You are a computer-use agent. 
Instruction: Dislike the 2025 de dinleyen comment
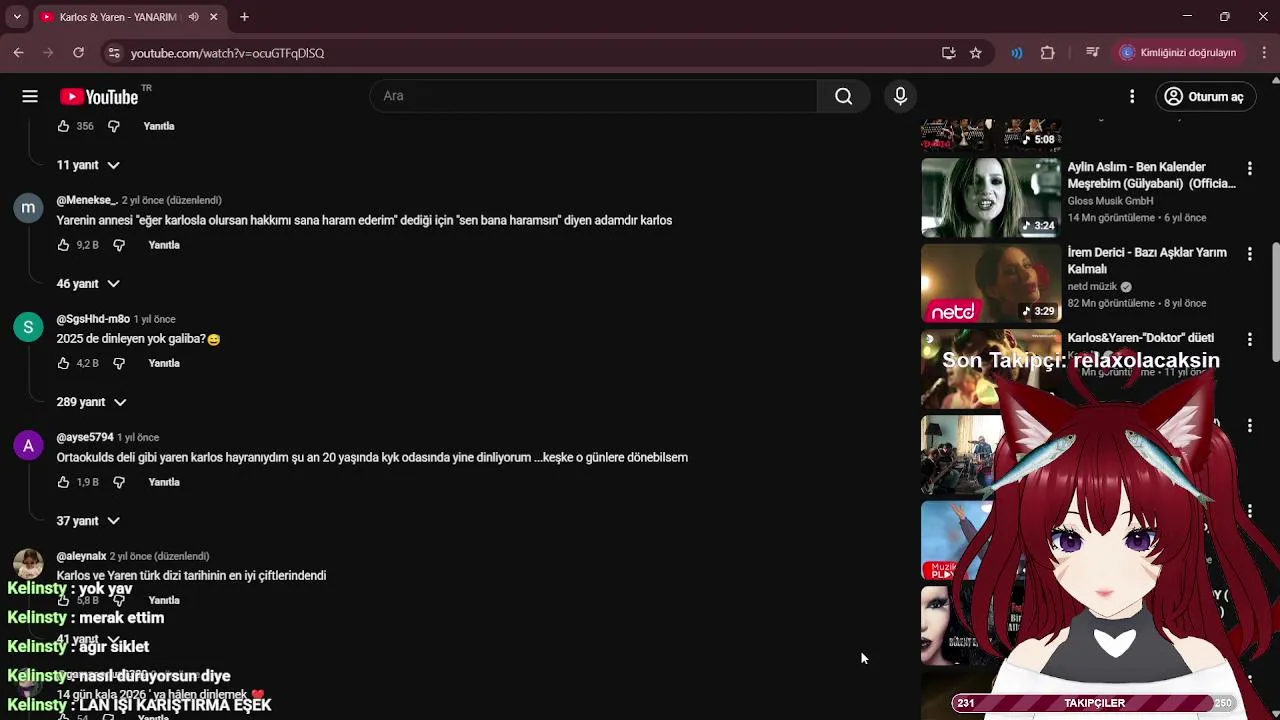[x=119, y=363]
